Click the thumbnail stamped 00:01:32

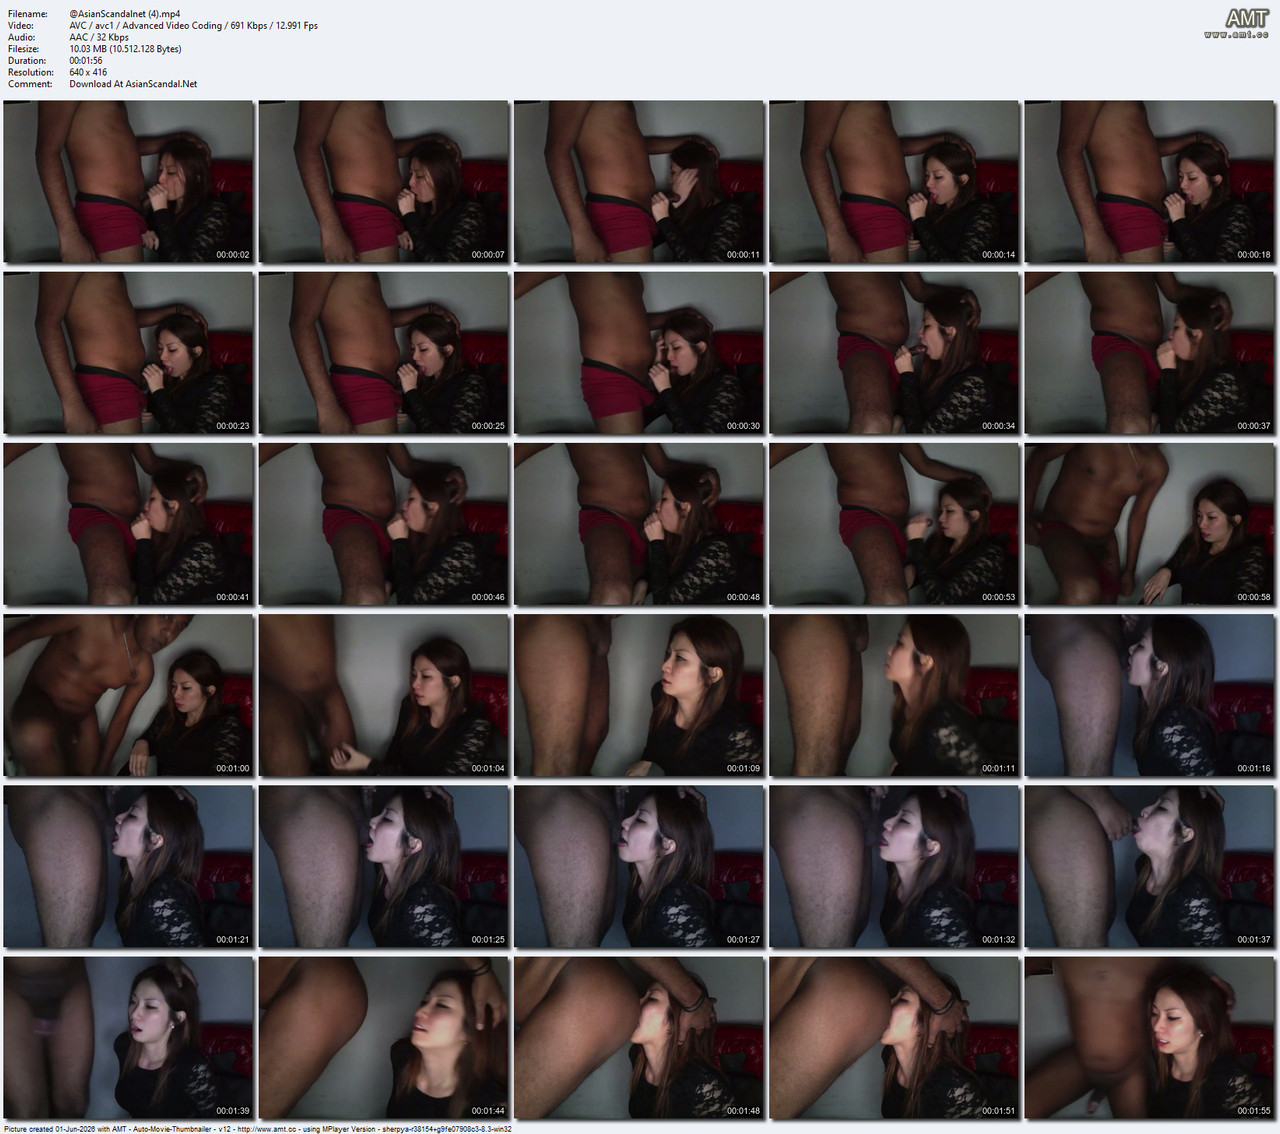(895, 866)
